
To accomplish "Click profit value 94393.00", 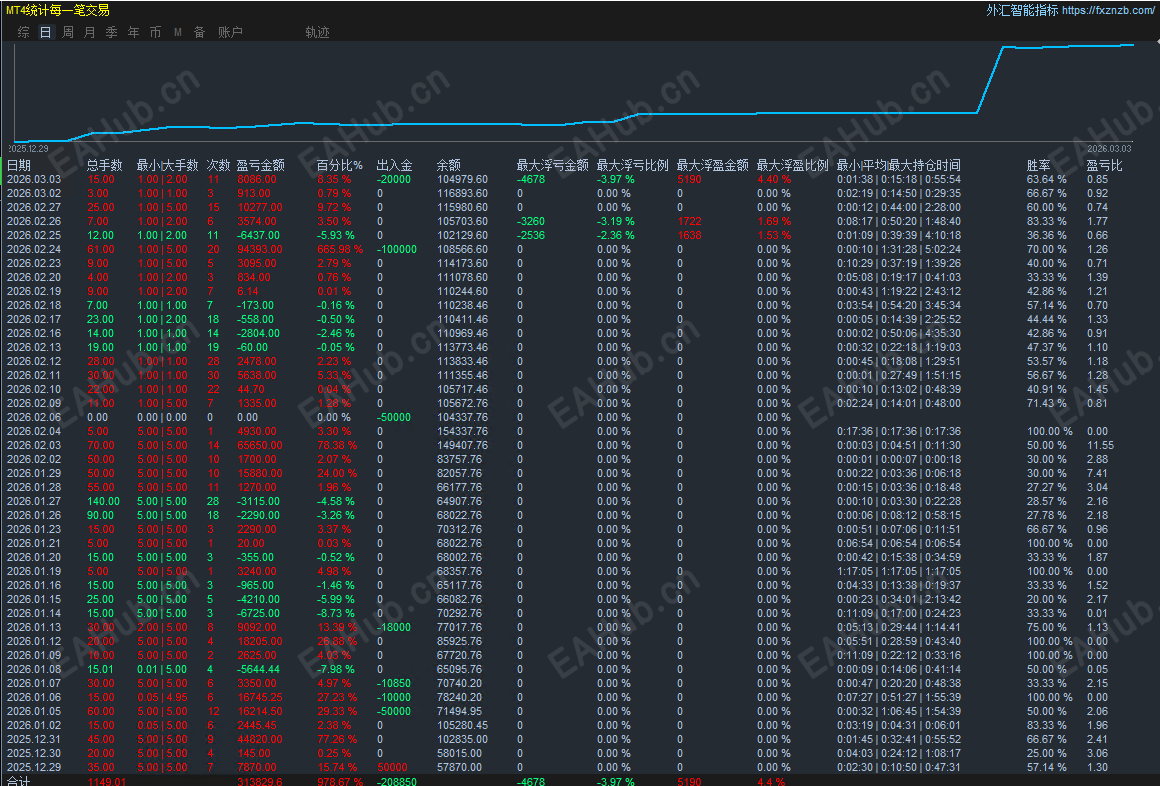I will coord(260,249).
